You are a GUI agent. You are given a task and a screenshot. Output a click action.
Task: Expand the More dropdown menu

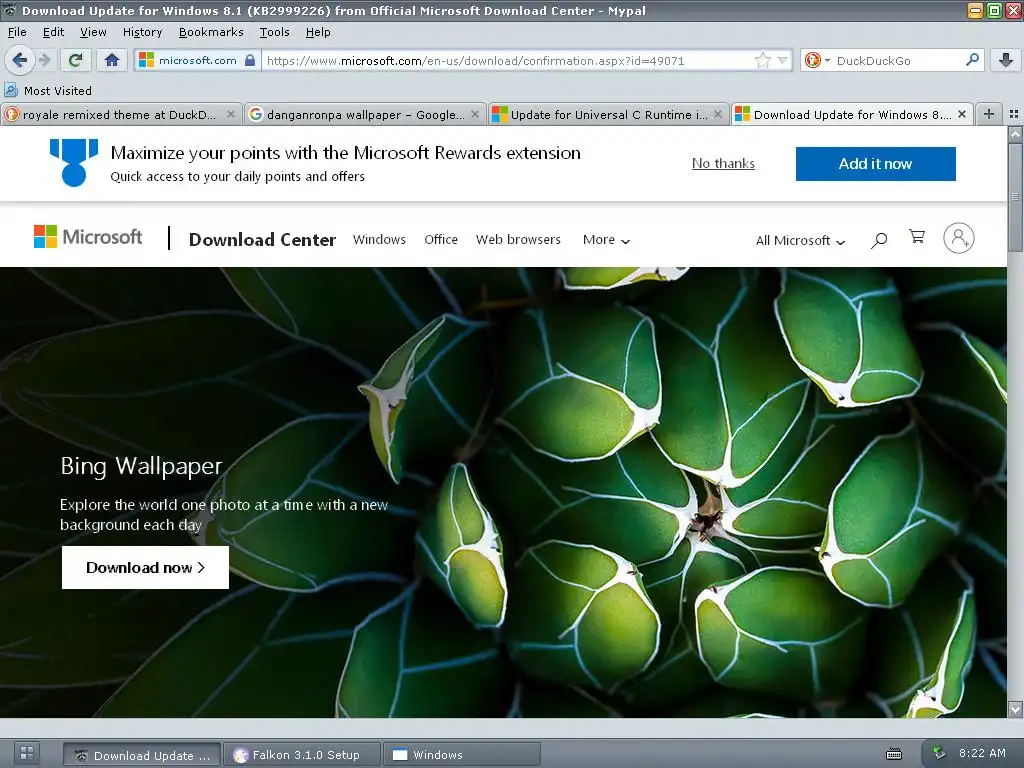click(606, 240)
